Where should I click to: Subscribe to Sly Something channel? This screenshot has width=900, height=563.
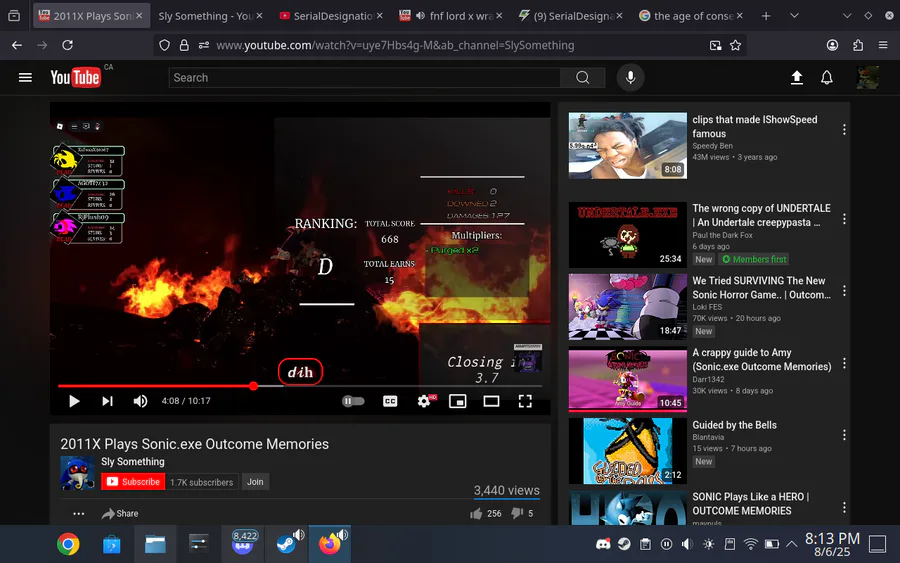(133, 482)
